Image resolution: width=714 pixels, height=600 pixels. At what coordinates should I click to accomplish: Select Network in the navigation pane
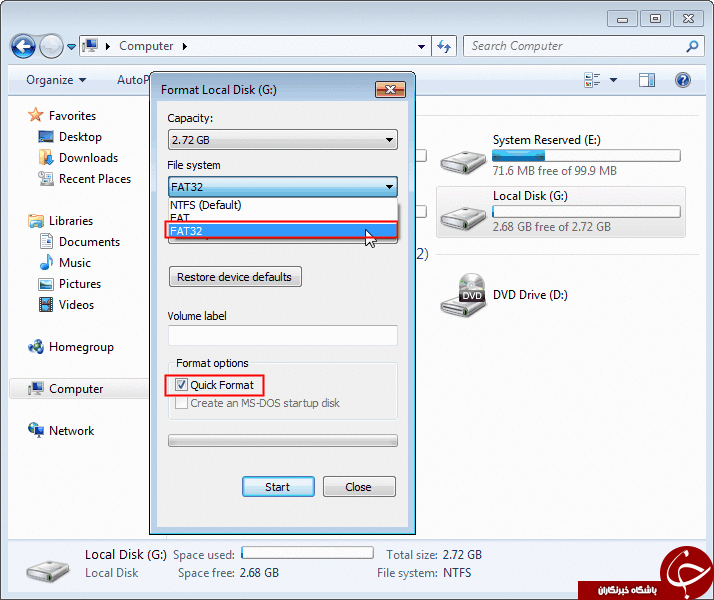(71, 431)
